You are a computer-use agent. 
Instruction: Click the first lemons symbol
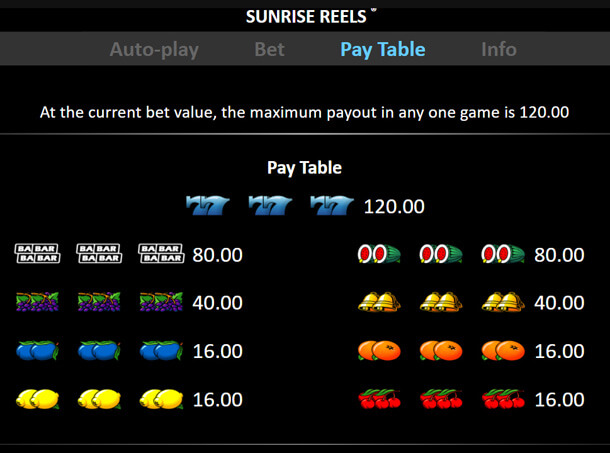coord(37,399)
